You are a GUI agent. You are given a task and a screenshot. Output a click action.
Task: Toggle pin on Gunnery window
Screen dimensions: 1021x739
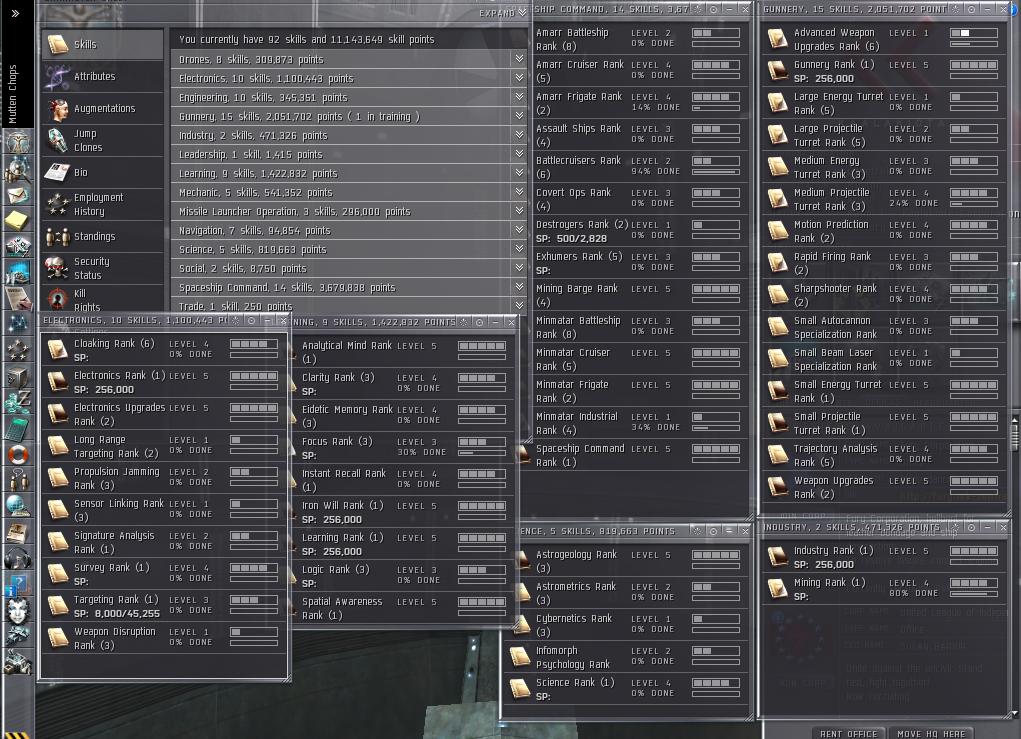(956, 9)
